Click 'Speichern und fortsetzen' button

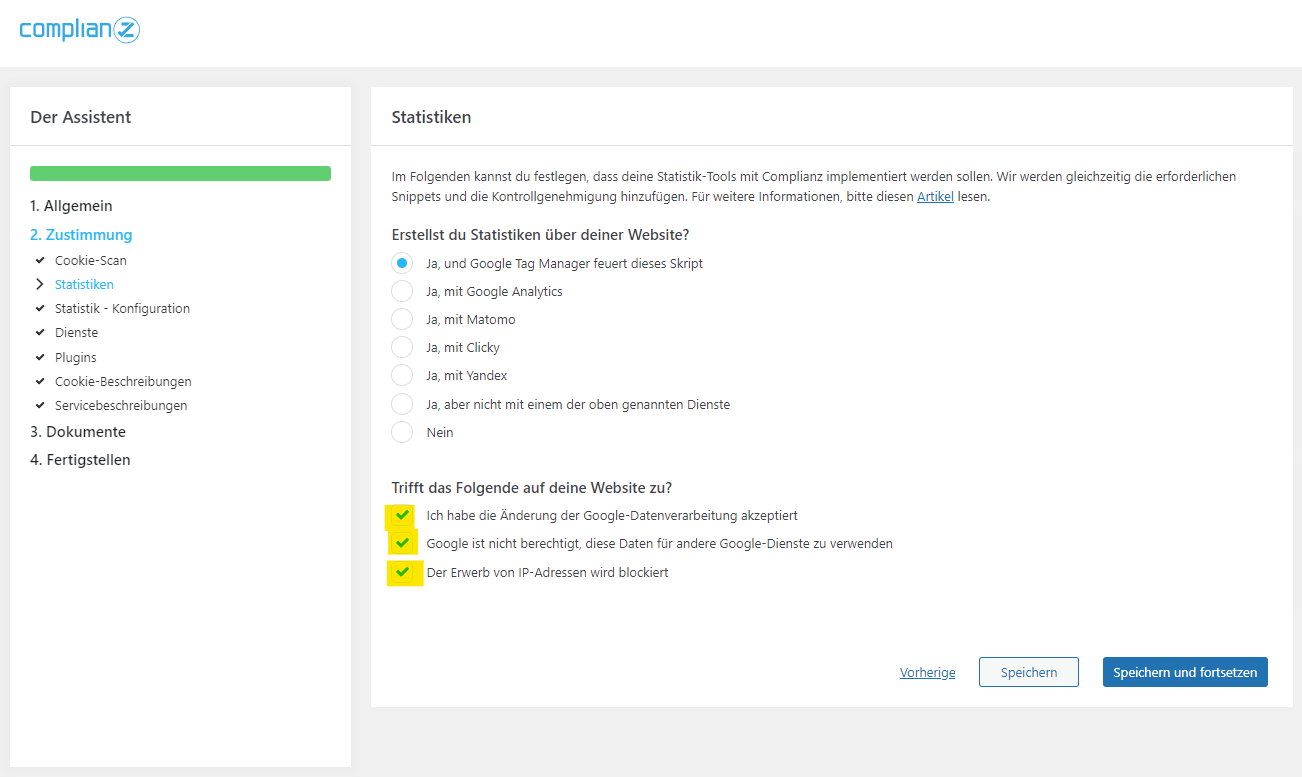tap(1185, 672)
